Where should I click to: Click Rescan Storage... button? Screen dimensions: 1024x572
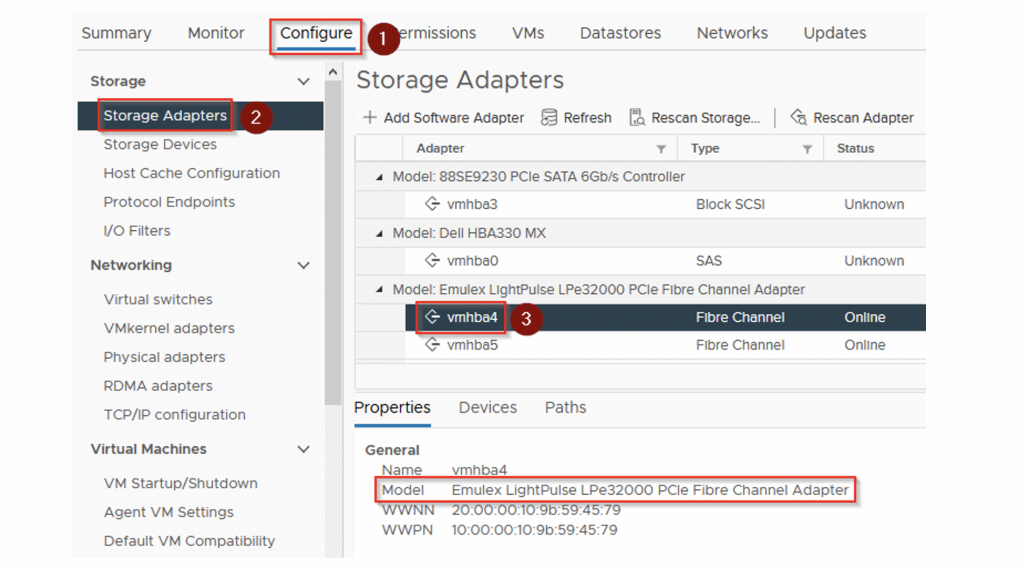(695, 118)
